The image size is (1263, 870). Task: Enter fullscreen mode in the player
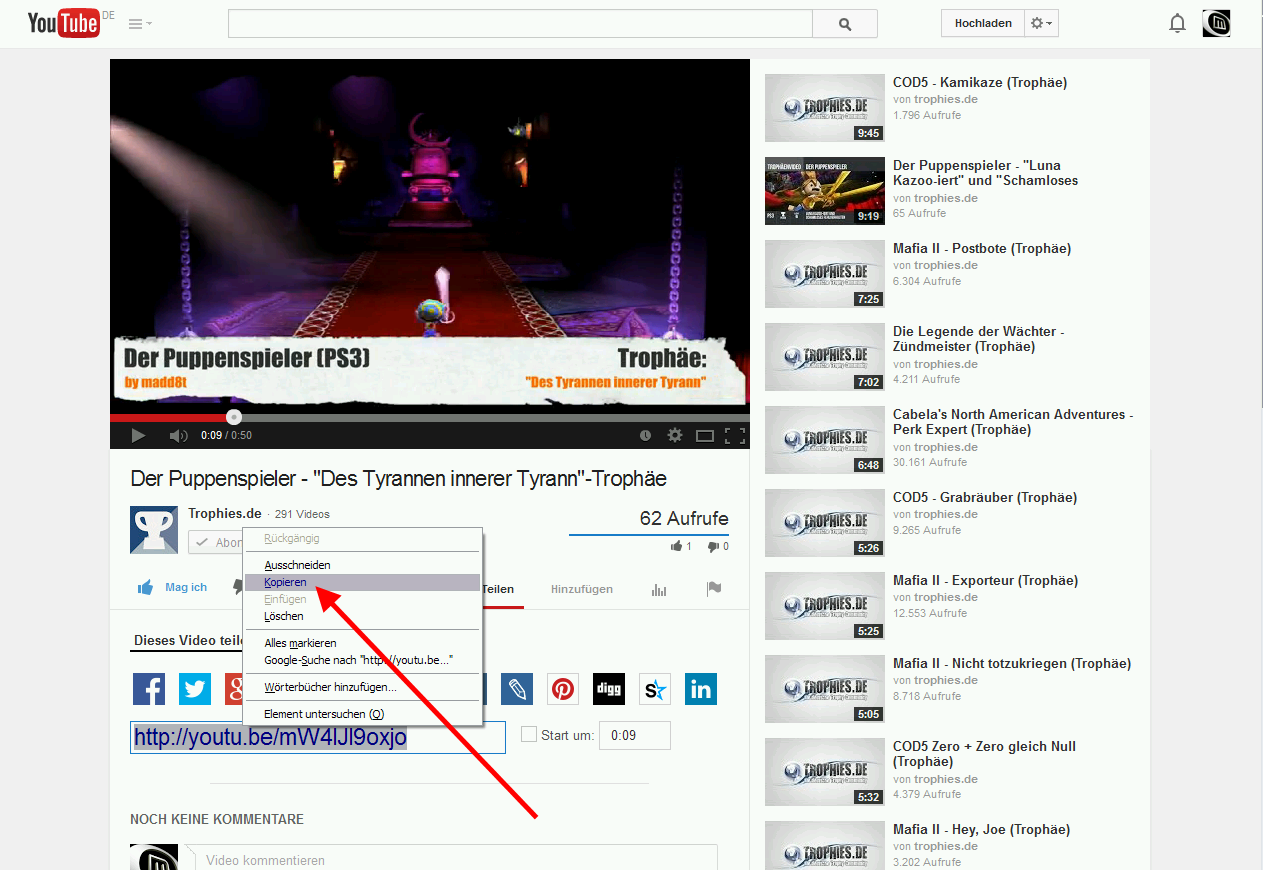(740, 435)
